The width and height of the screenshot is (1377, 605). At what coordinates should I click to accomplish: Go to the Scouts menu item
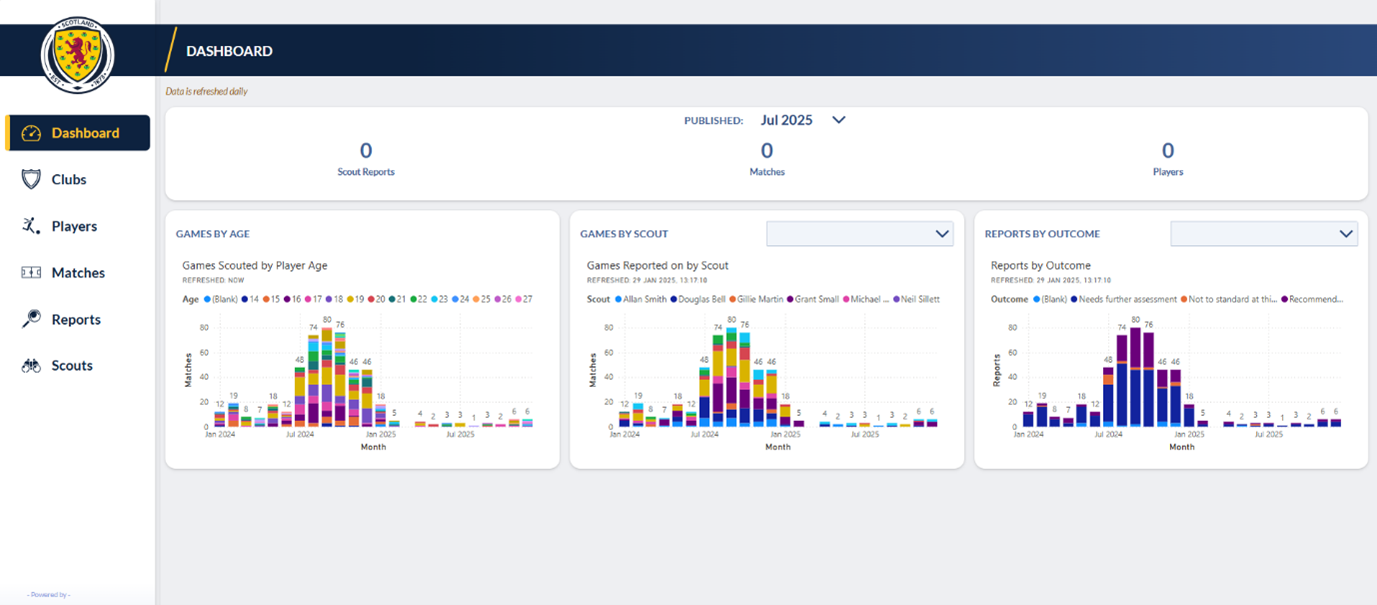click(72, 366)
